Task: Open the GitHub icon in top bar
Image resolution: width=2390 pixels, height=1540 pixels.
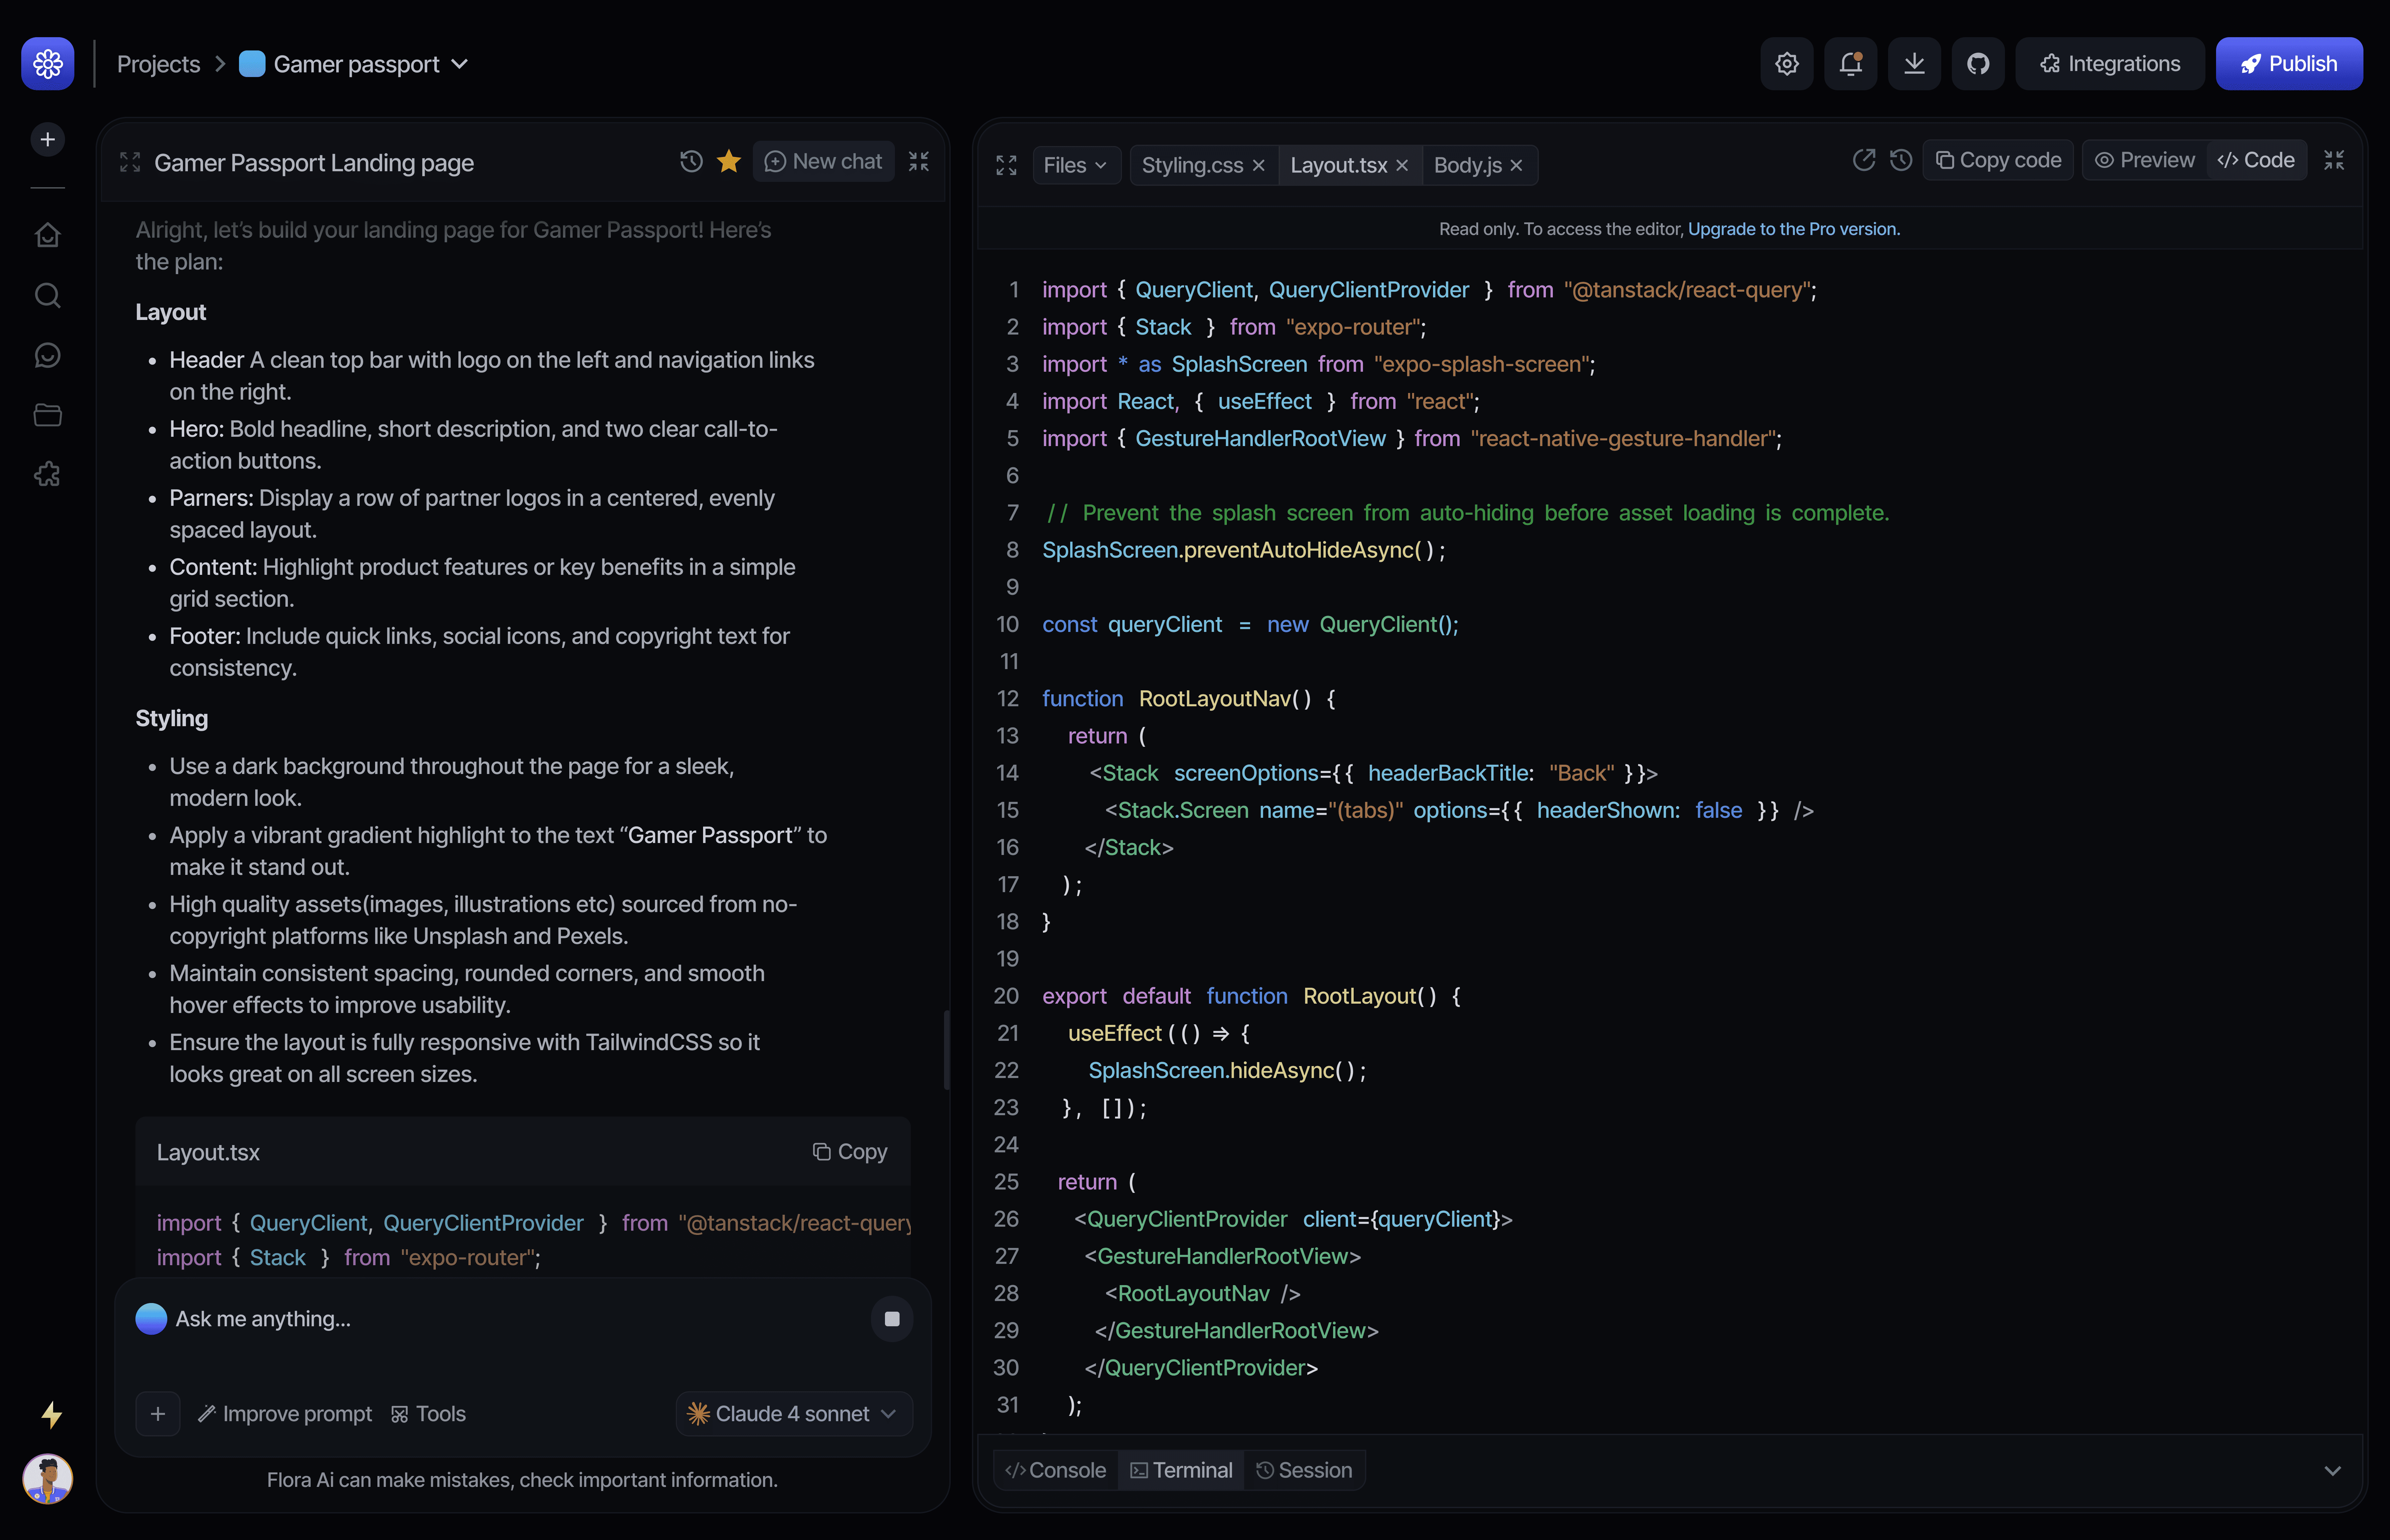Action: coord(1977,64)
